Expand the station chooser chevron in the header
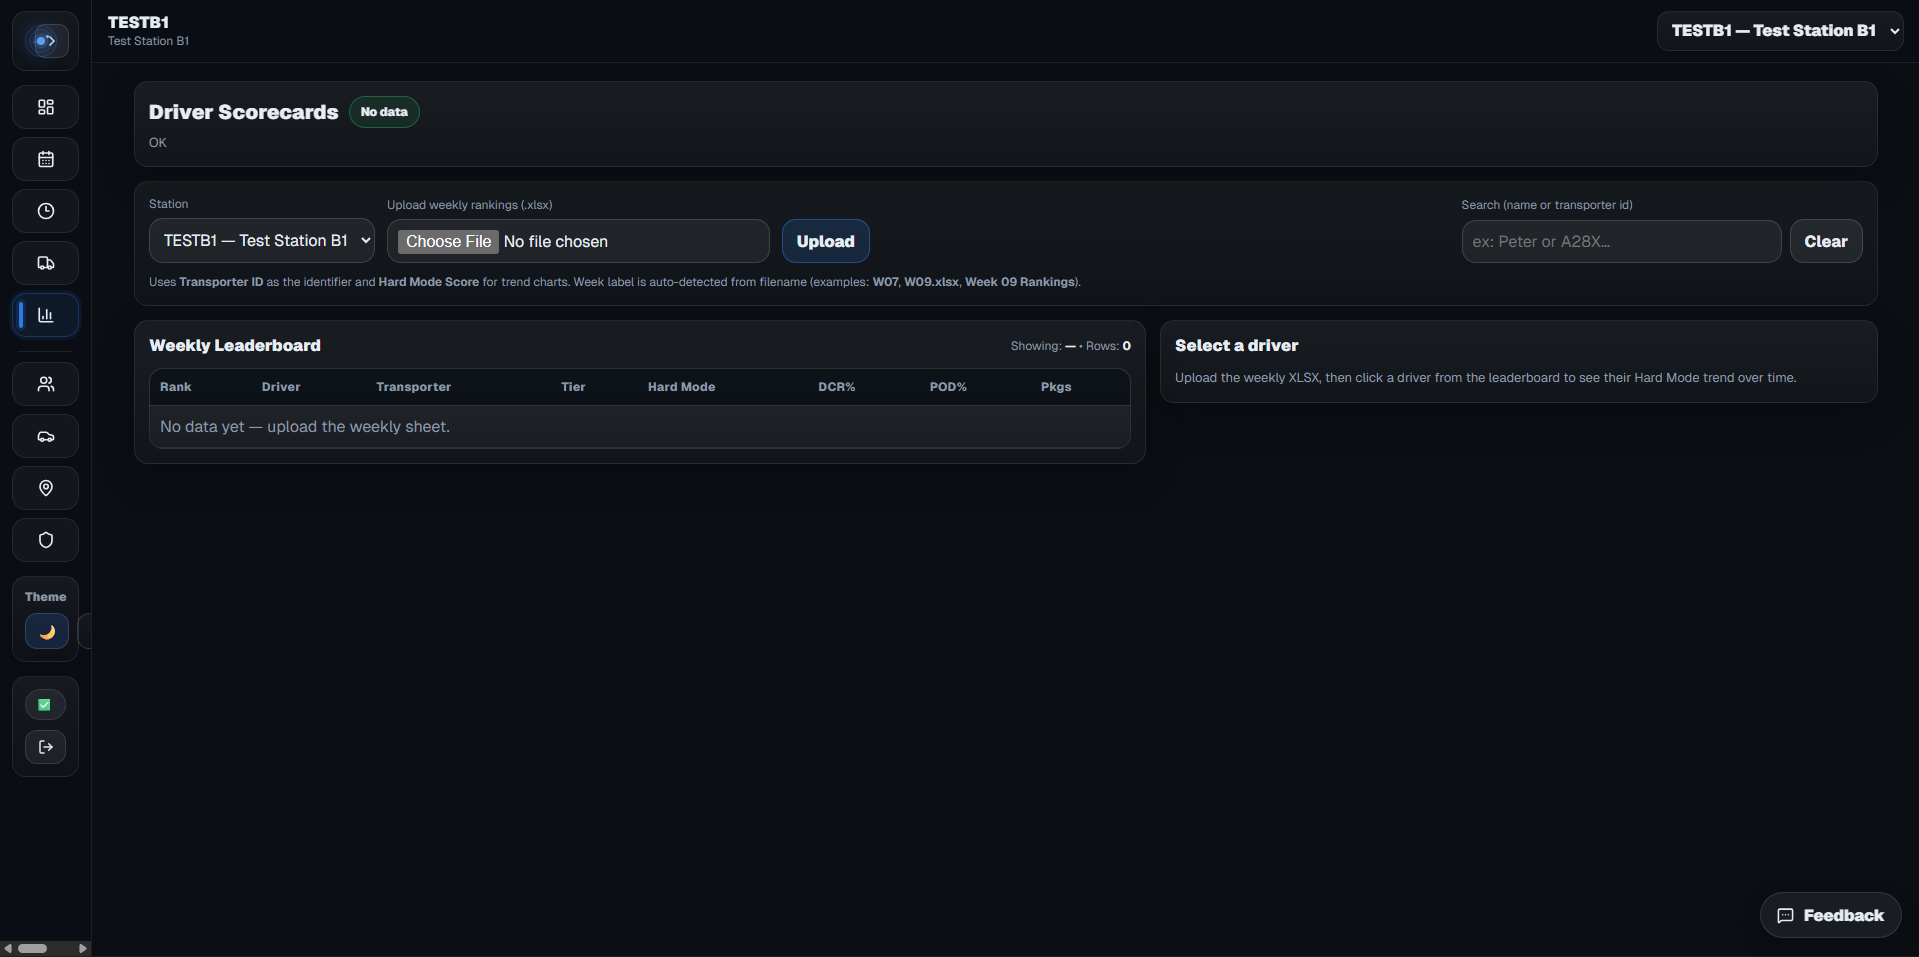1919x957 pixels. pos(1895,31)
